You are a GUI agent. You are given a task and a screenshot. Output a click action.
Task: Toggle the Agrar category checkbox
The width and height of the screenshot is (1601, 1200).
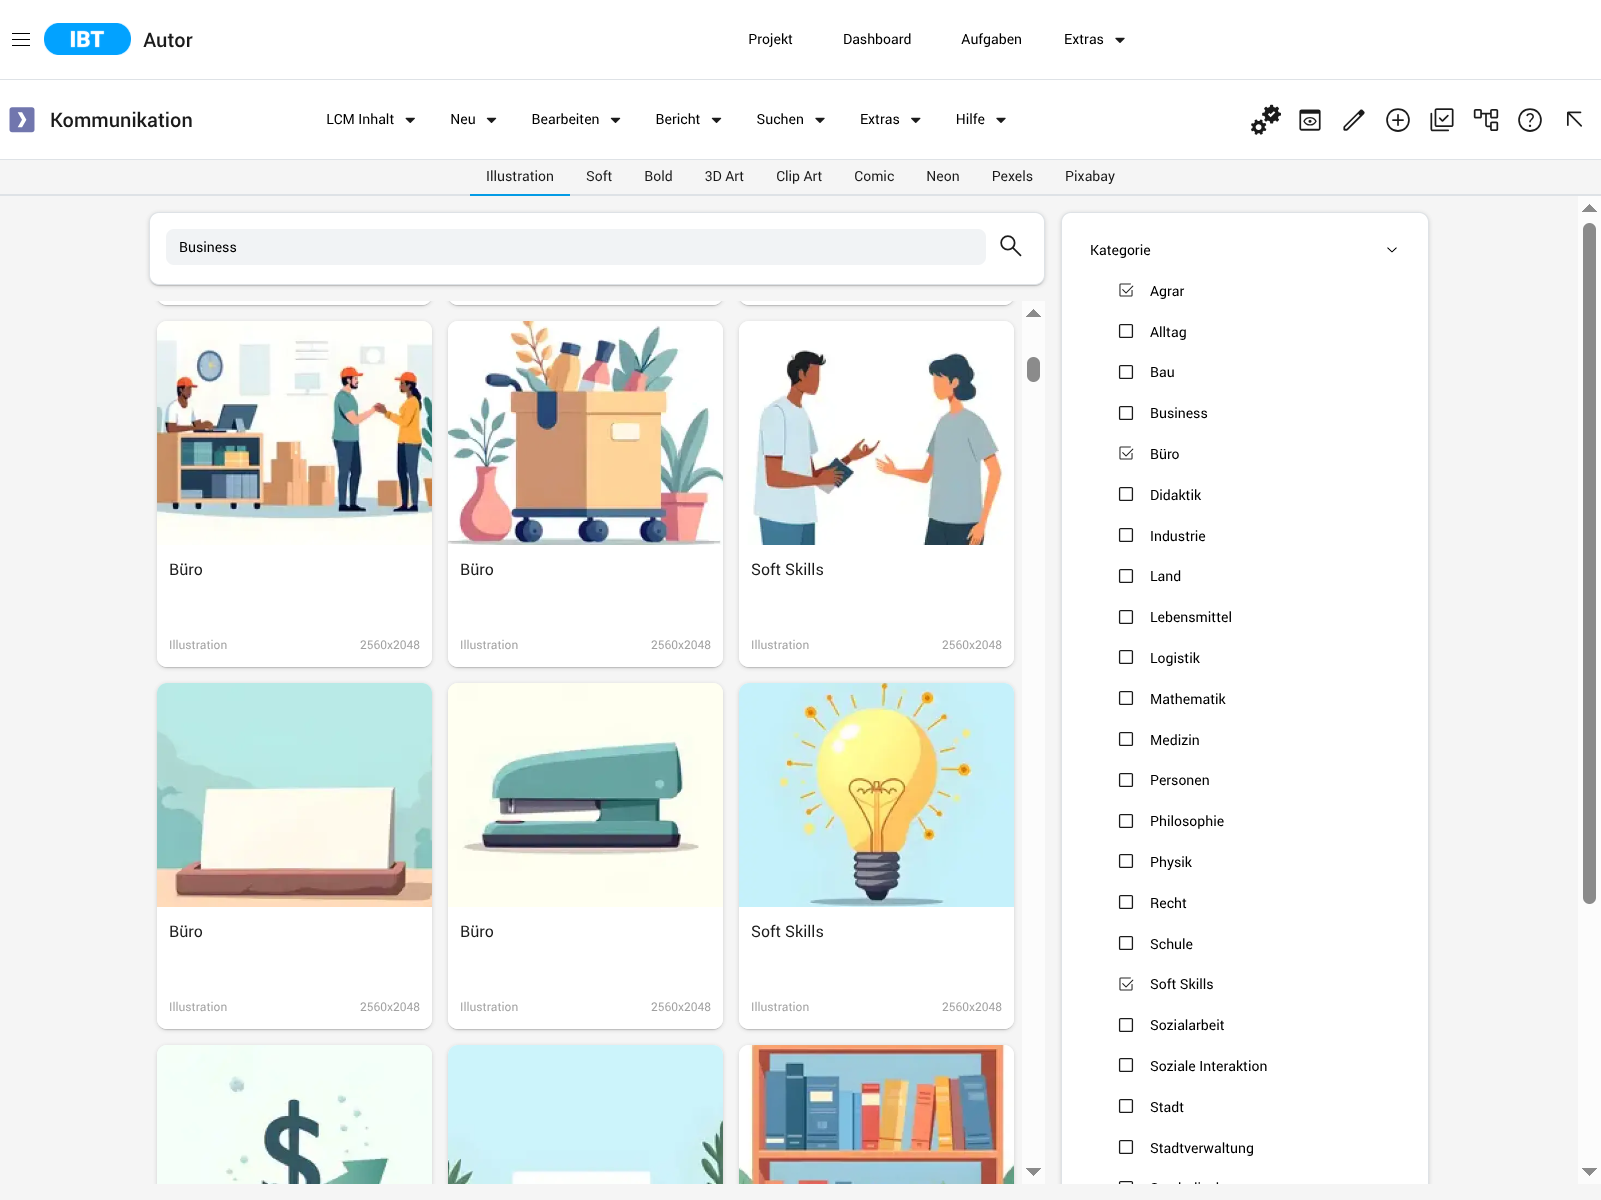(x=1126, y=290)
